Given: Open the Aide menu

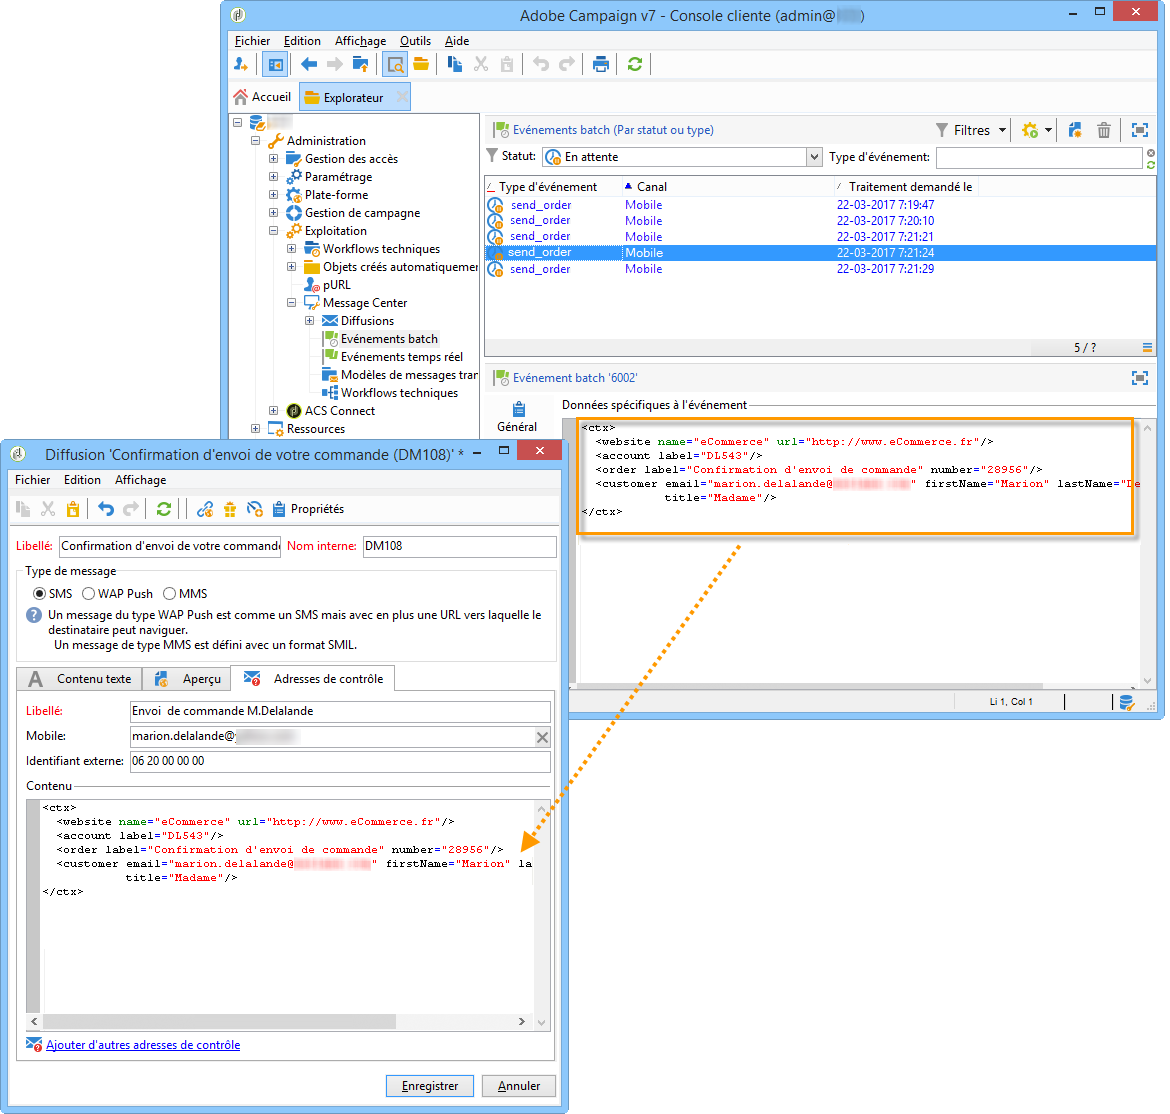Looking at the screenshot, I should coord(457,41).
